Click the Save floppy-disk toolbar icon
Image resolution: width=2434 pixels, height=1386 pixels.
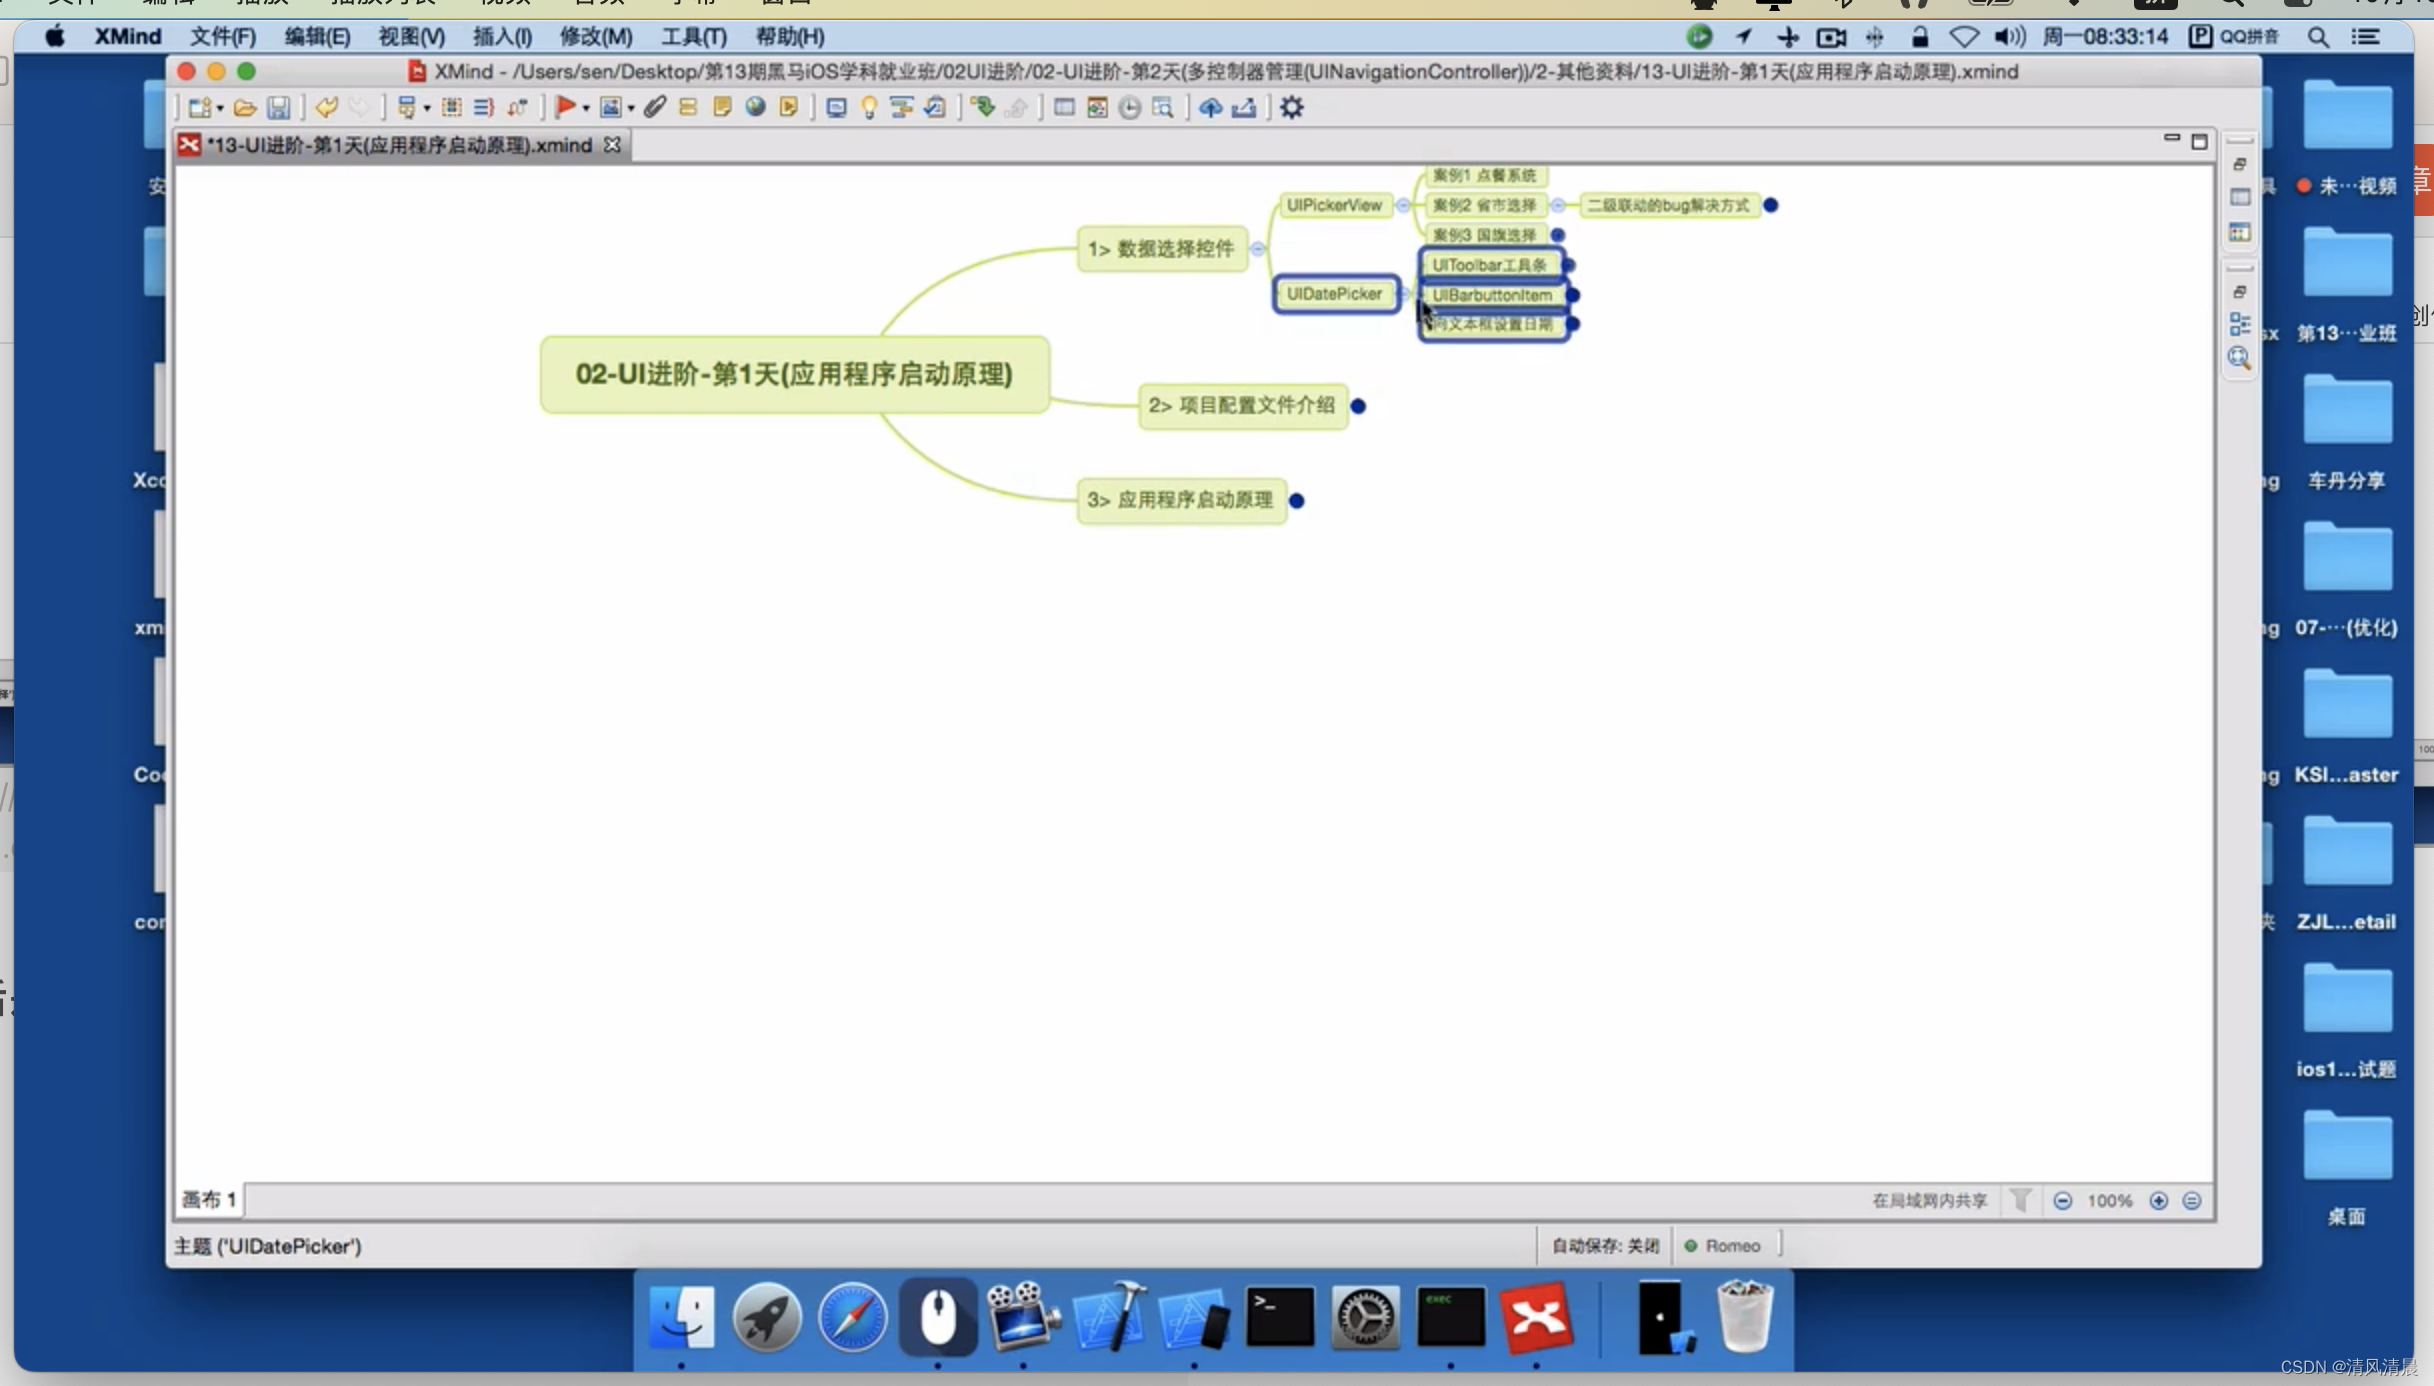pos(279,107)
